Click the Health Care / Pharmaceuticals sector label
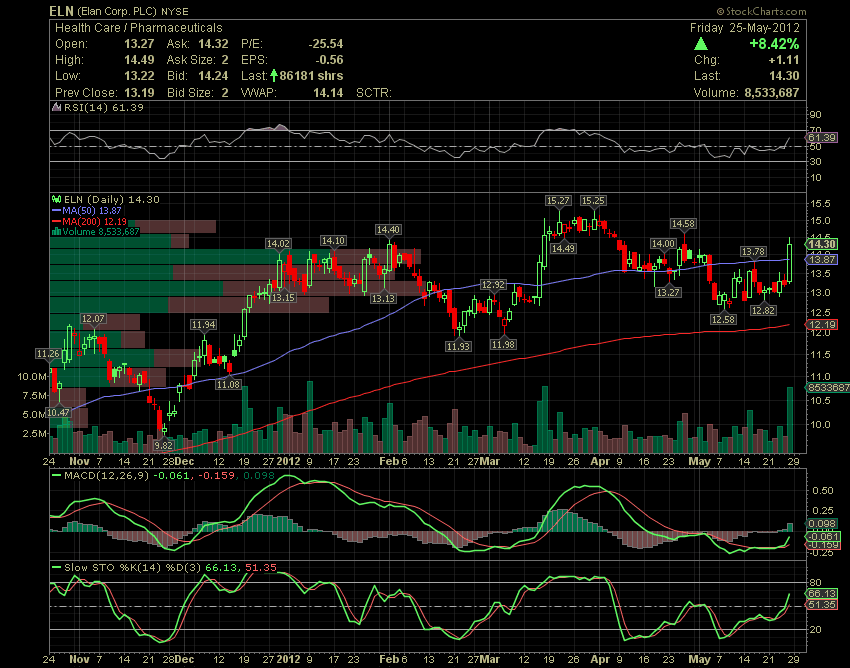 [x=139, y=28]
